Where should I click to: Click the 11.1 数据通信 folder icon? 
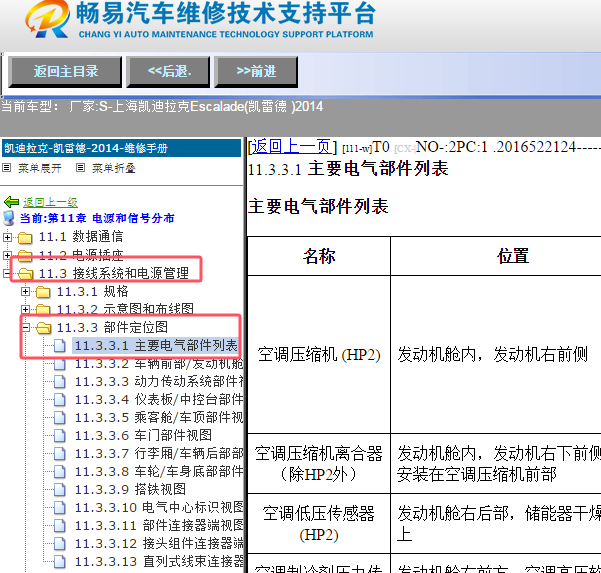point(25,238)
